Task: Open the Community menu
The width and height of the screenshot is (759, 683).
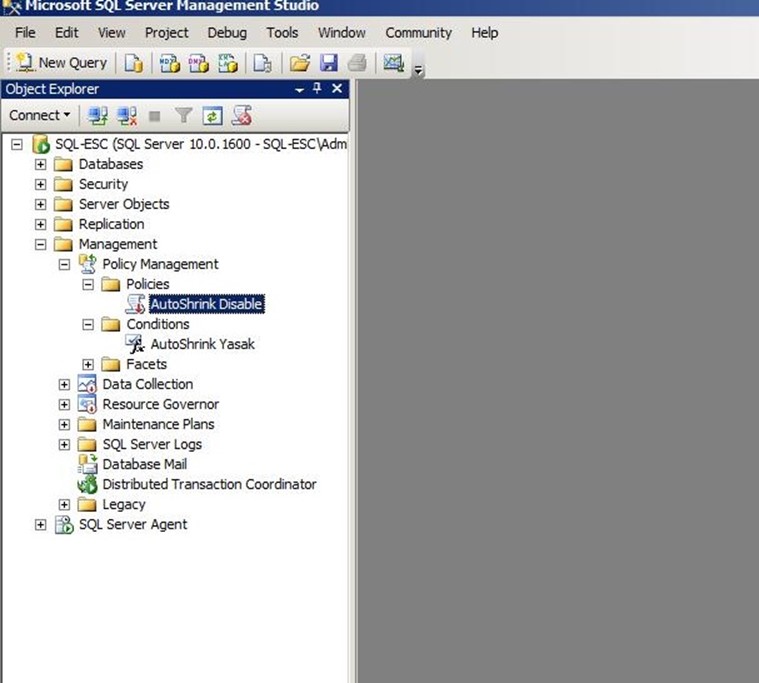Action: click(418, 32)
